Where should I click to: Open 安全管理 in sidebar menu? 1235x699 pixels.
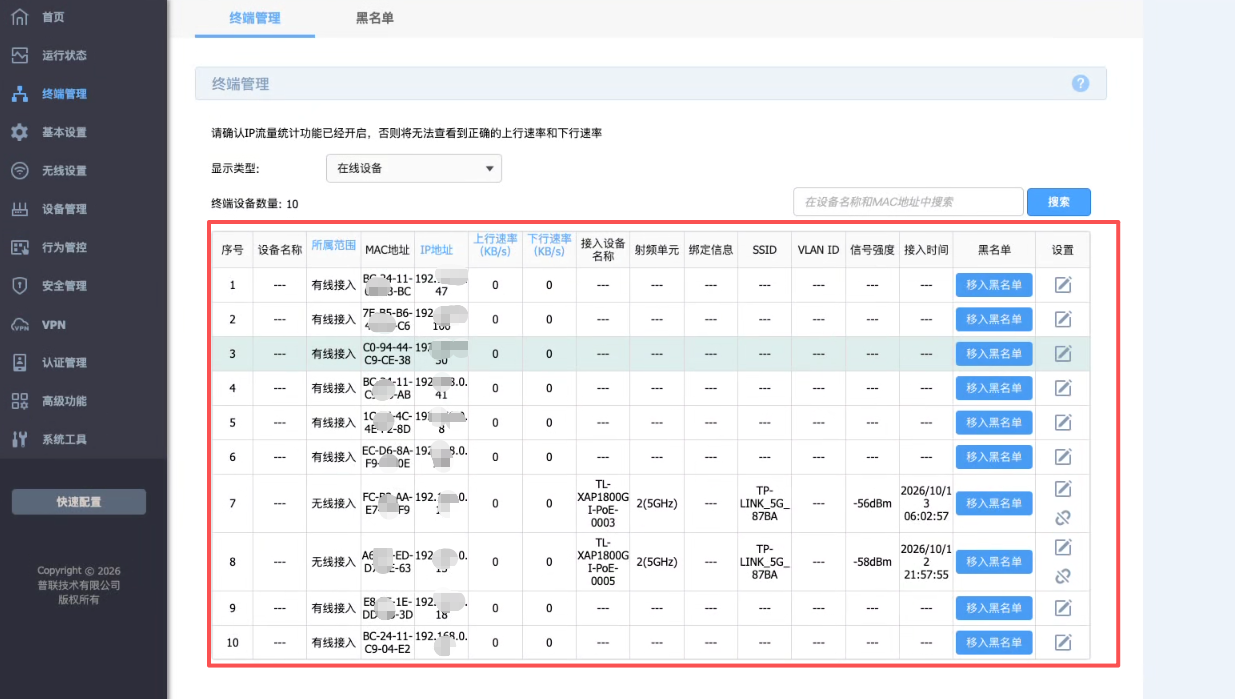click(x=64, y=286)
